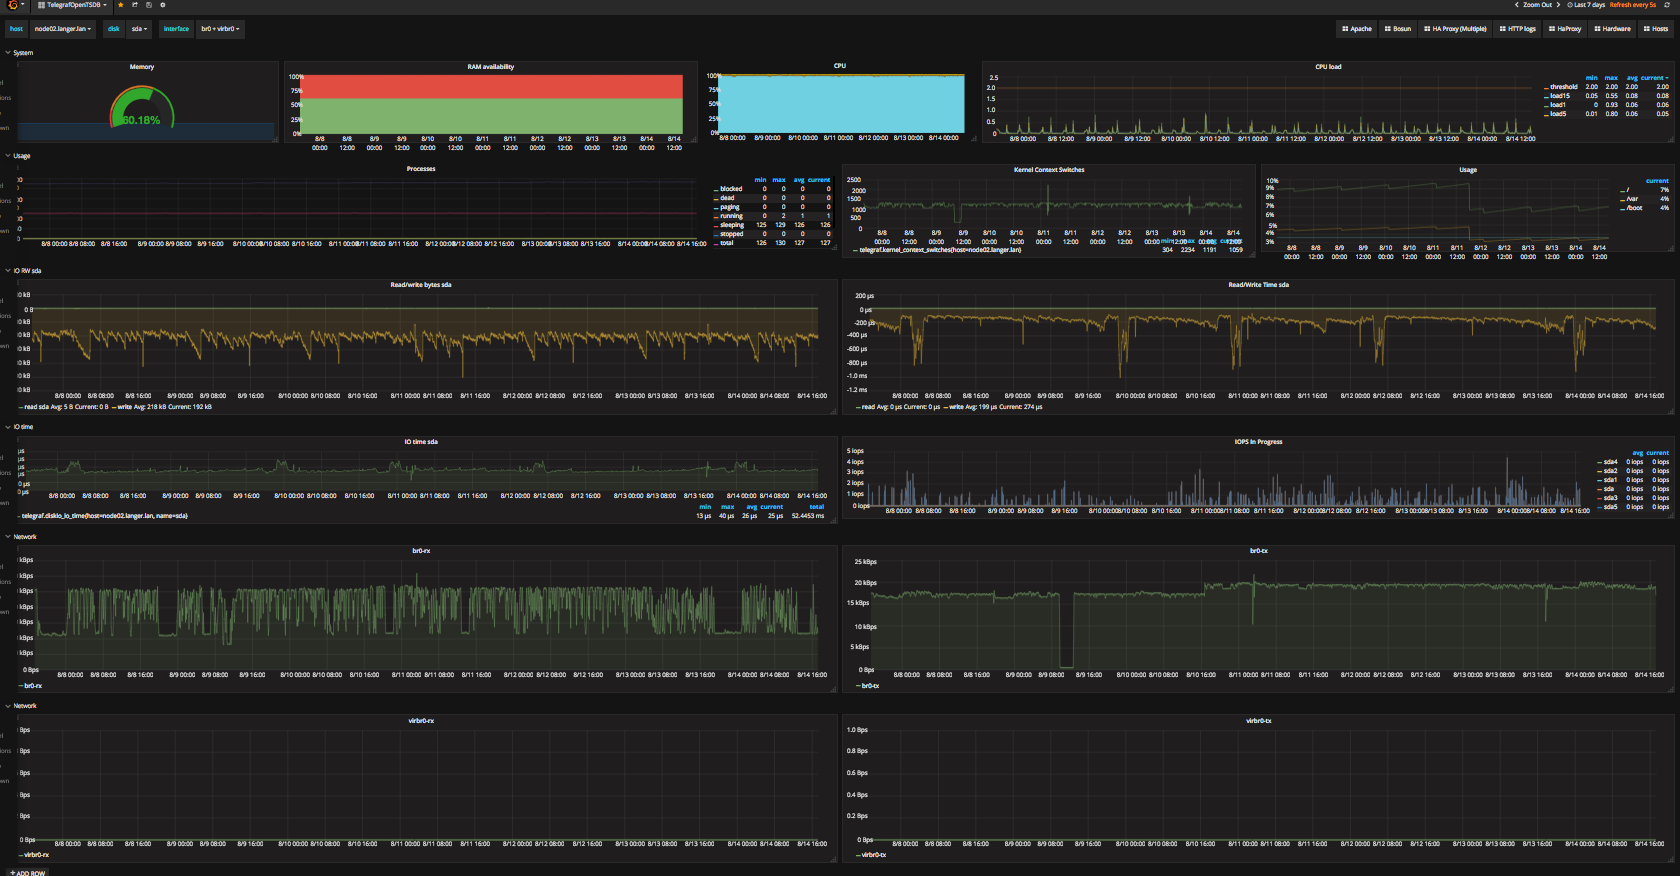Toggle /var series in Usage legend

coord(1632,199)
